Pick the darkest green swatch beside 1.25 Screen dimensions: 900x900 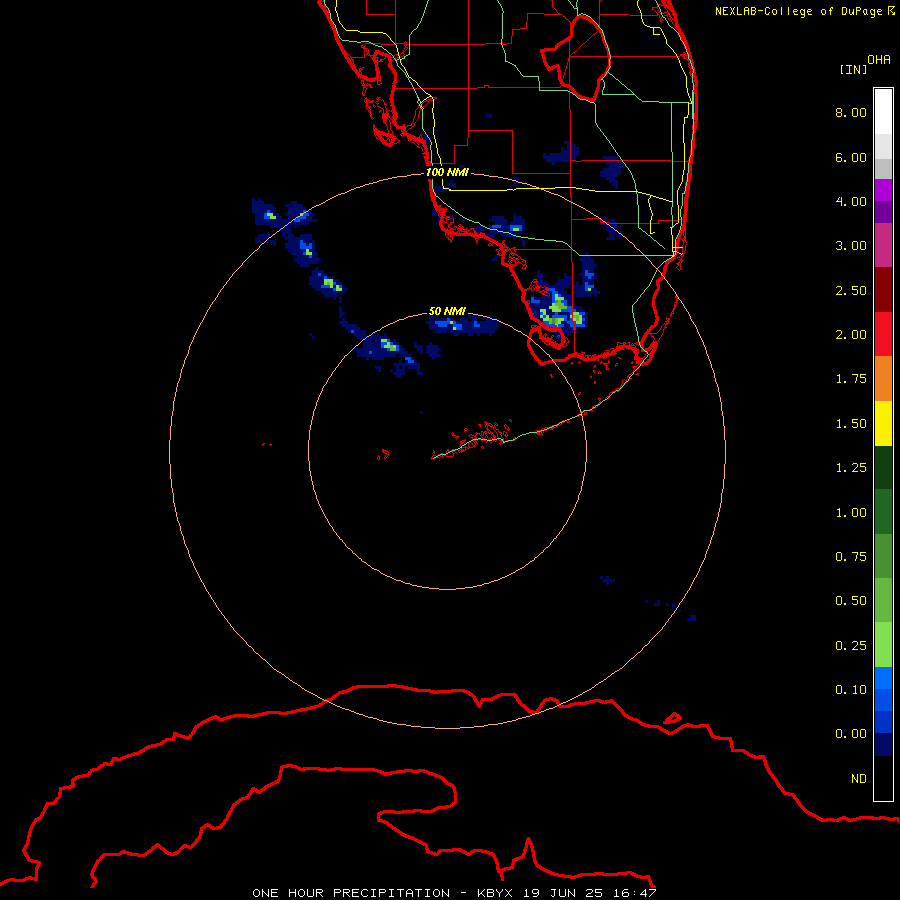[x=883, y=467]
